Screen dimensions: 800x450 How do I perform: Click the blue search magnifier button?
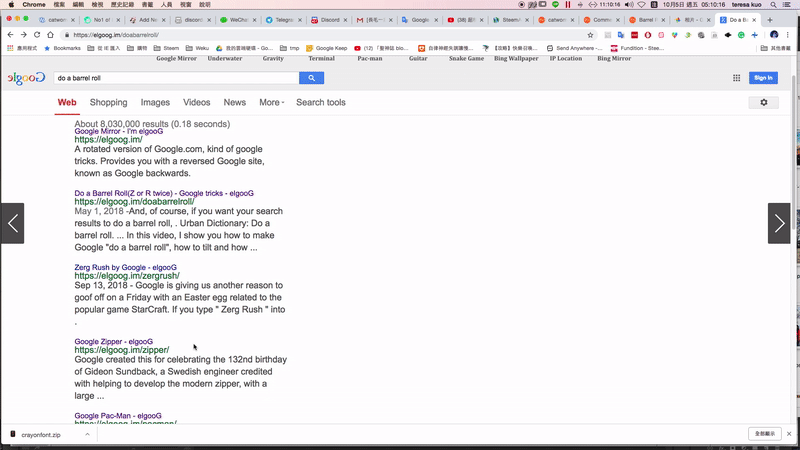311,78
